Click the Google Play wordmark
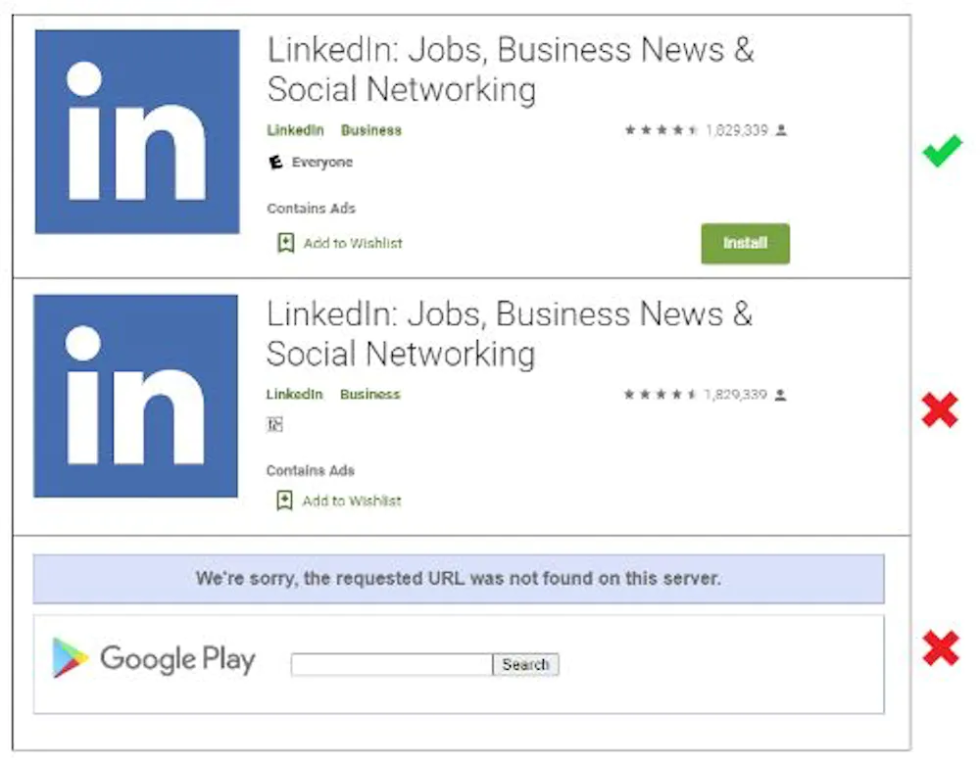Screen dimensions: 980x765 177,659
